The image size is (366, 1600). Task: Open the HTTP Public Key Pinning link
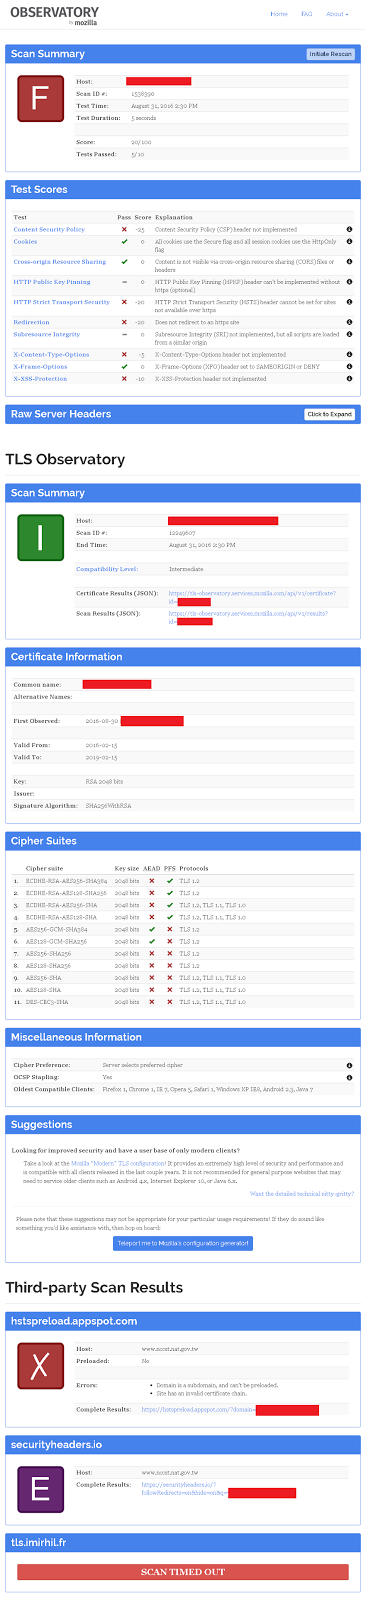coord(51,282)
